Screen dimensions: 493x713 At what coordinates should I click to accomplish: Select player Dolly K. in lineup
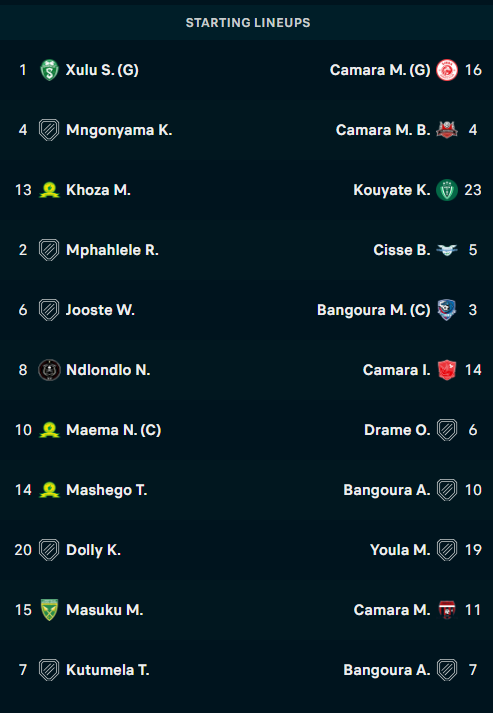pyautogui.click(x=93, y=550)
